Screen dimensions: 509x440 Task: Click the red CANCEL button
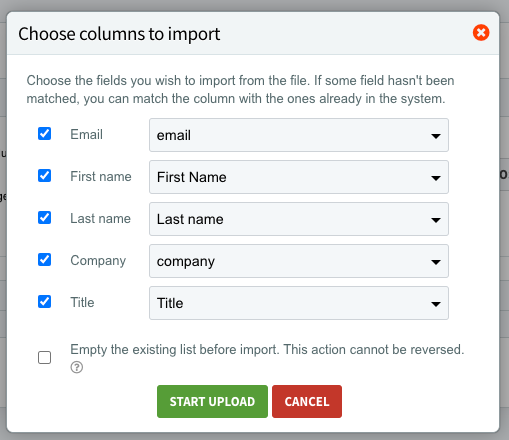307,401
